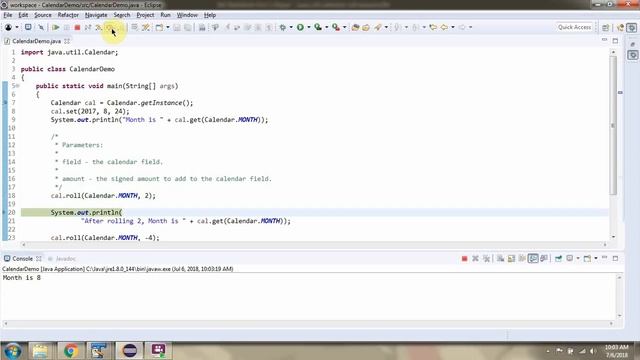
Task: Collapse the main method fold marker
Action: click(x=18, y=86)
